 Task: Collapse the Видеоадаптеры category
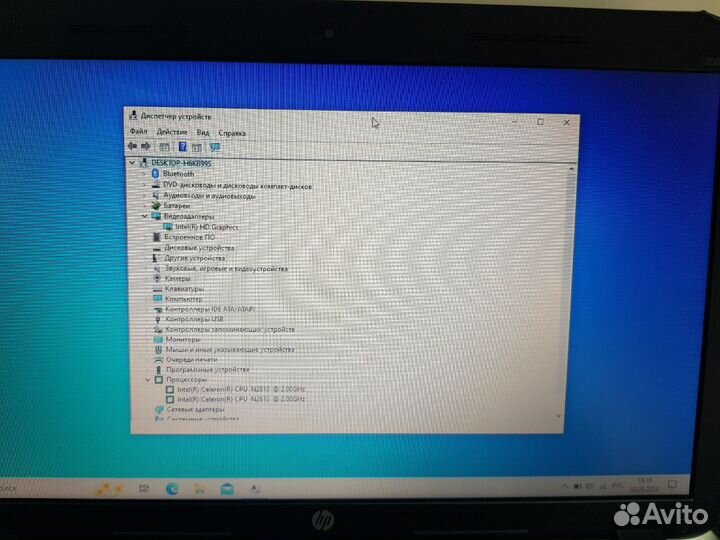coord(145,216)
